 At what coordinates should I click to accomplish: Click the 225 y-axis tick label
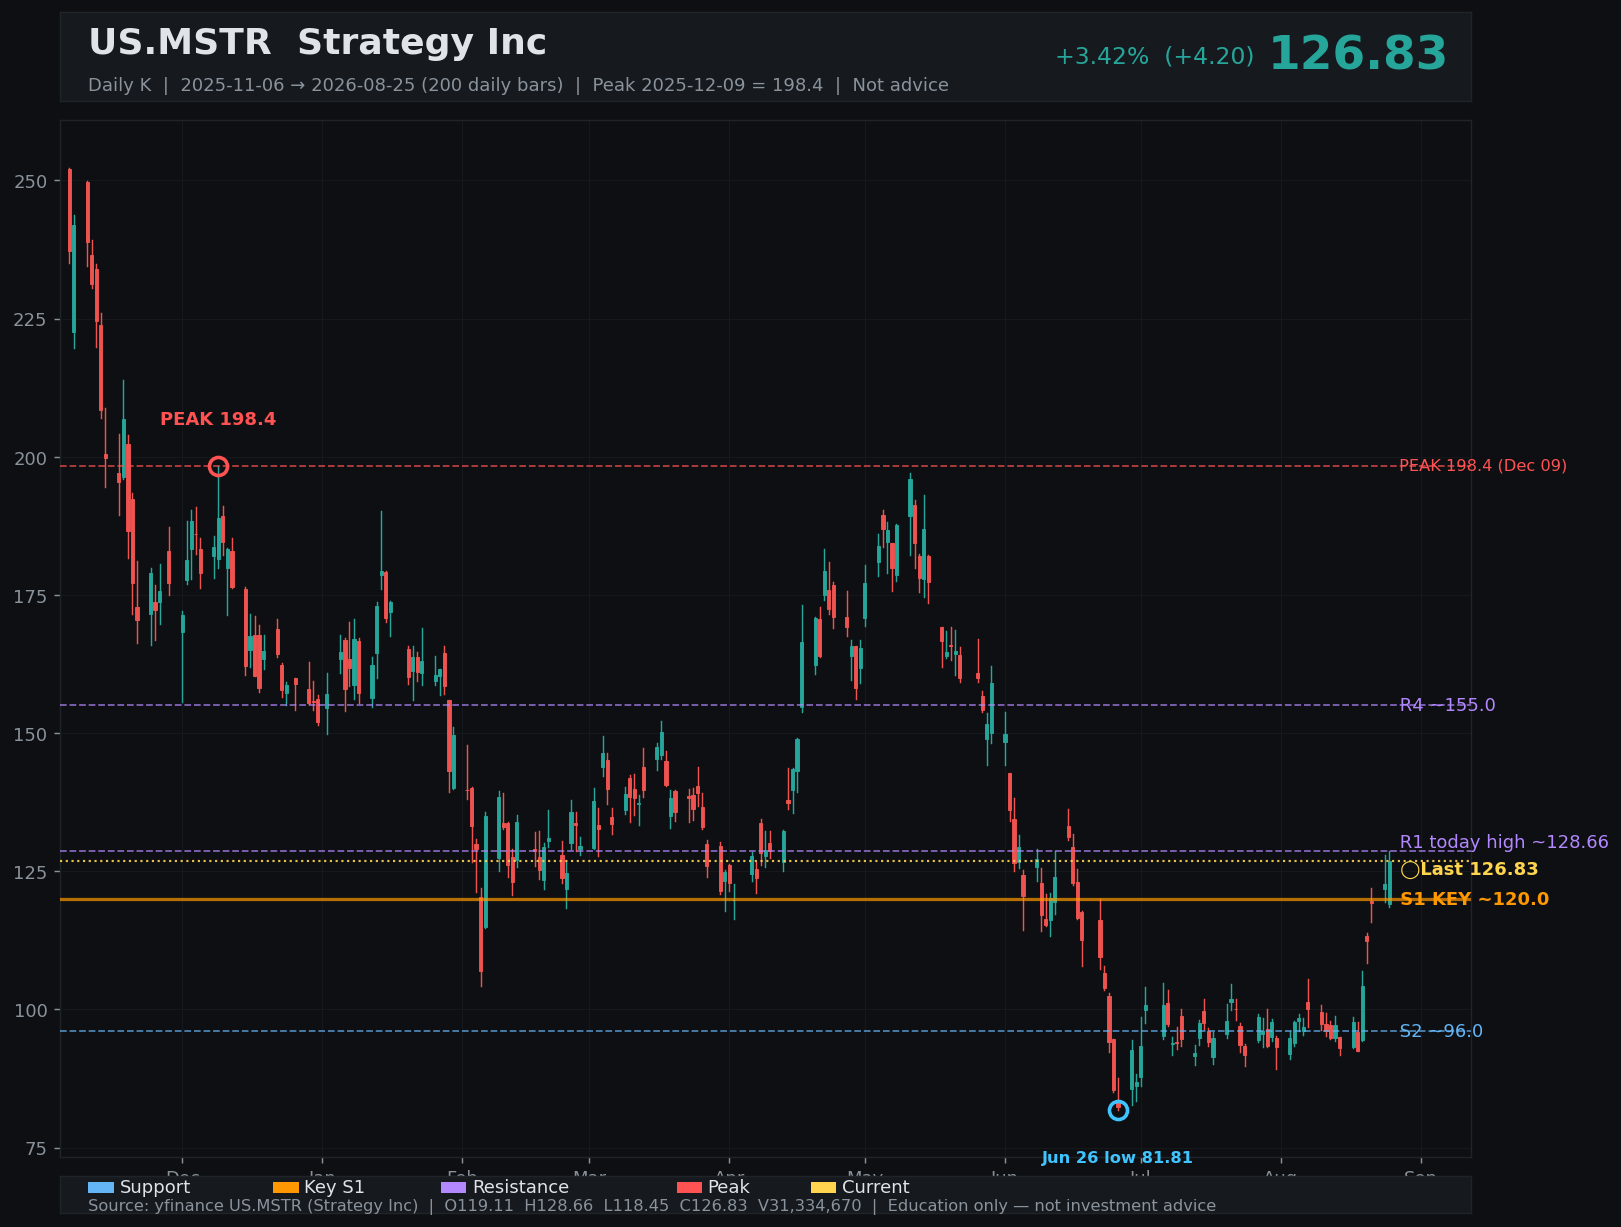coord(30,320)
